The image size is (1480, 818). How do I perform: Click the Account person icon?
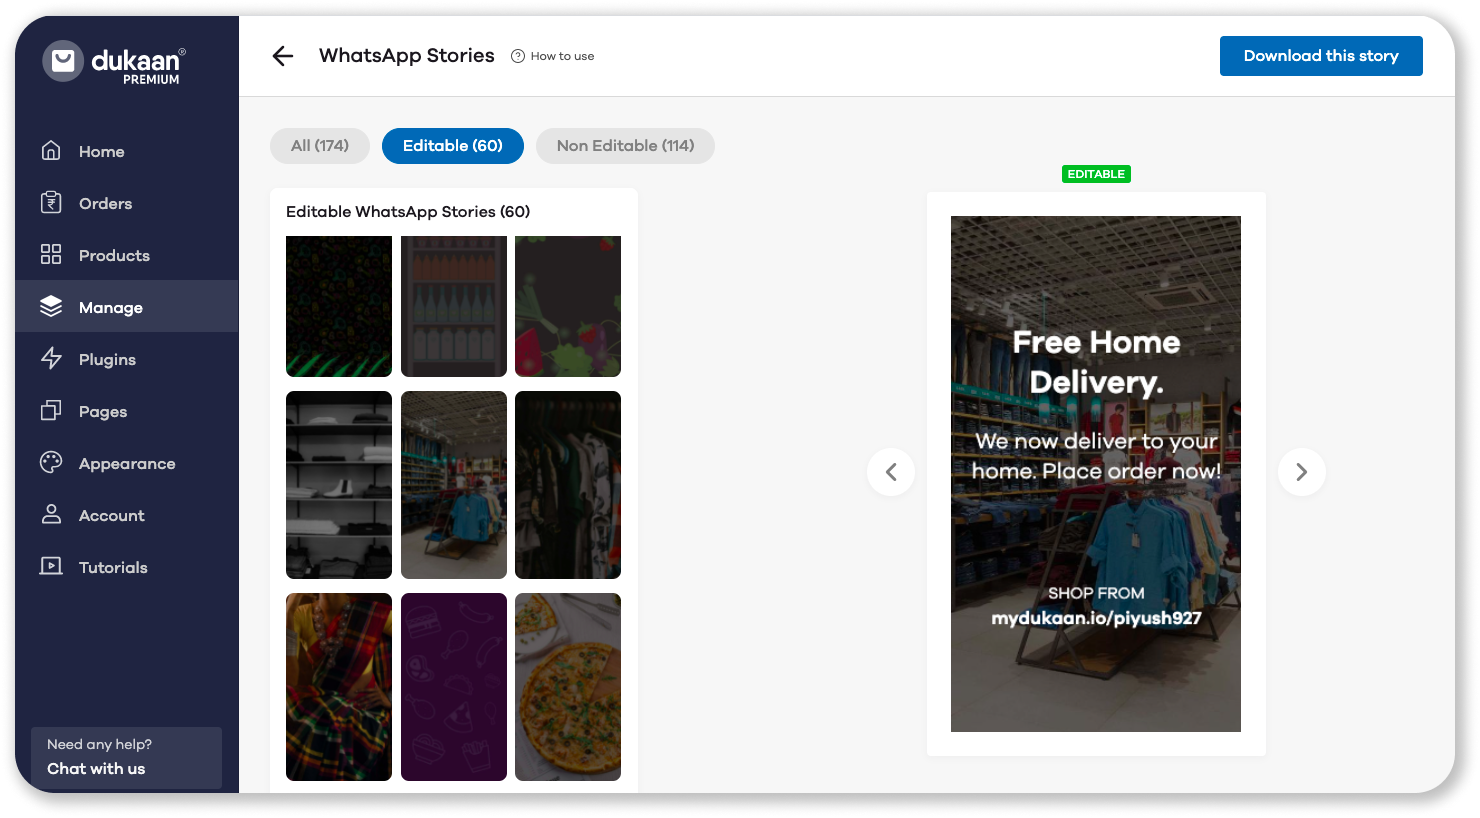51,514
